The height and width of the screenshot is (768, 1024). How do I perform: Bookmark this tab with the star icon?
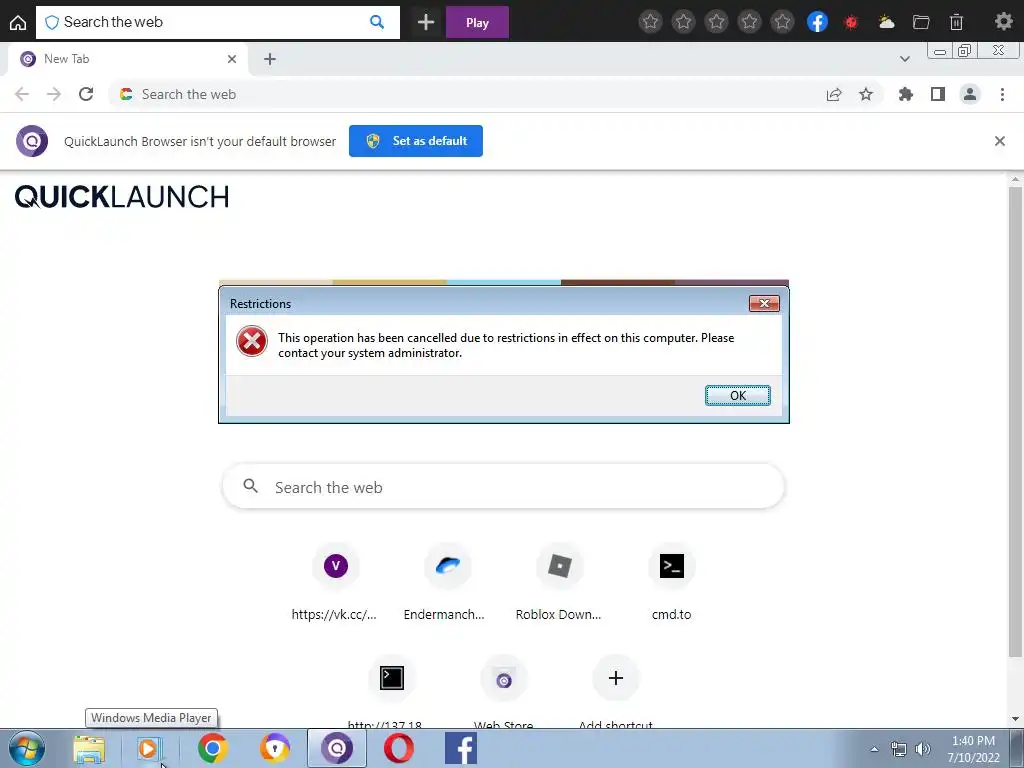pyautogui.click(x=866, y=94)
